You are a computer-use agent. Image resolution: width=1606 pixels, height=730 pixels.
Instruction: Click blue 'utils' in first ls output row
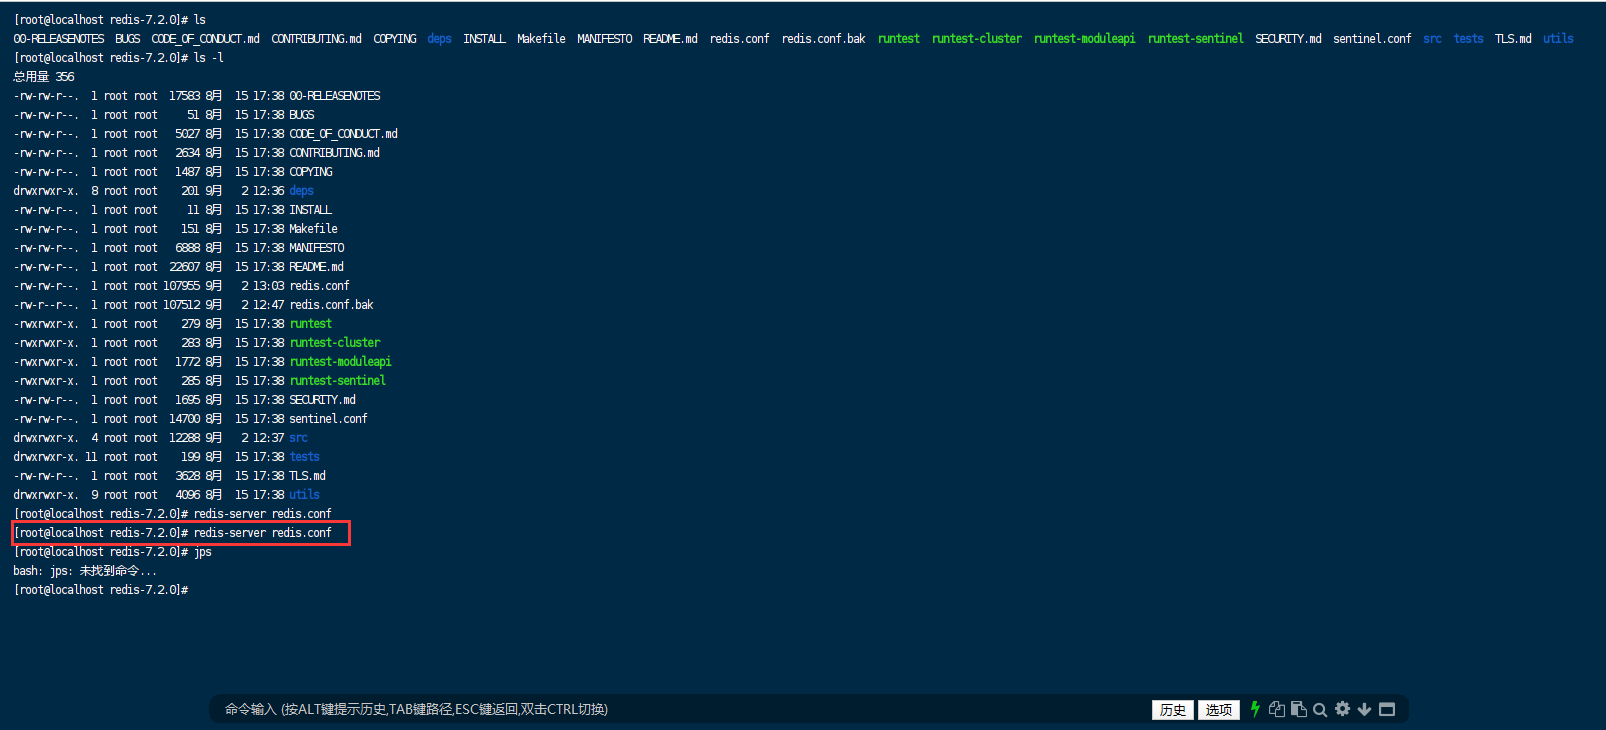pos(1558,39)
